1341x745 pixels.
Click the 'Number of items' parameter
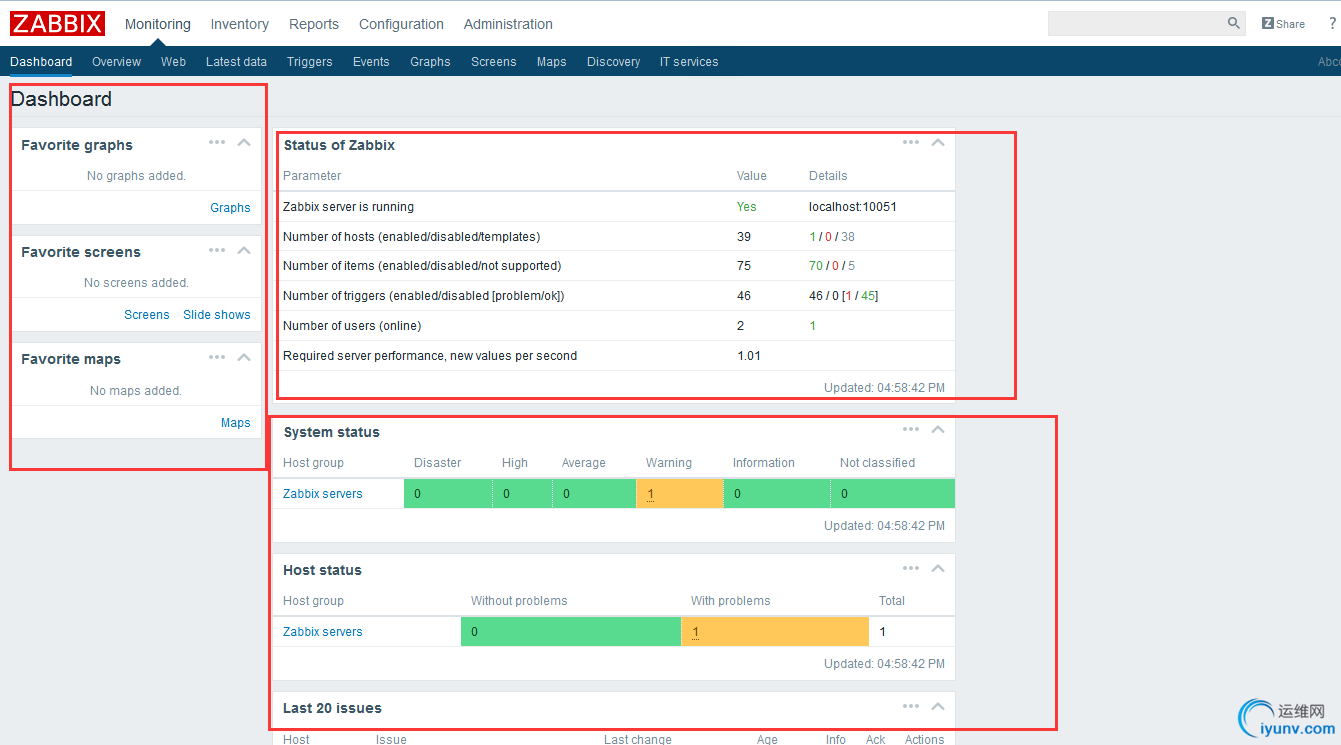[422, 266]
